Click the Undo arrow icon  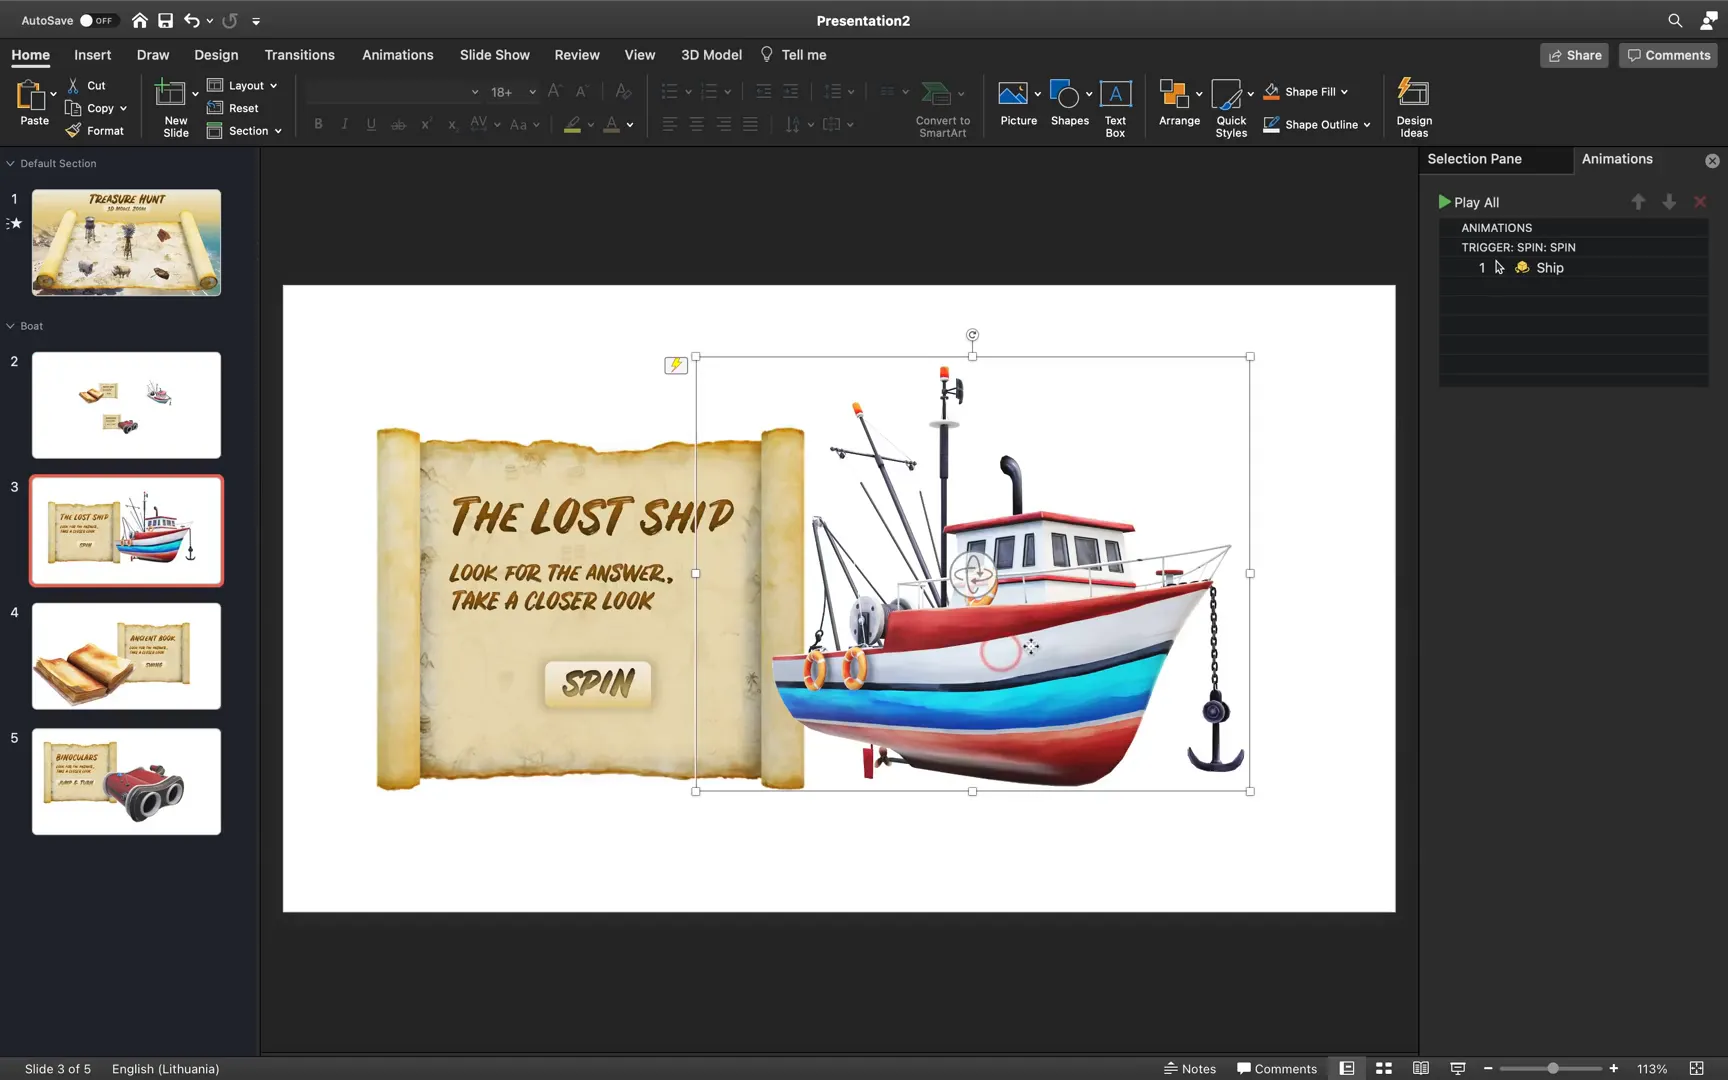pos(192,20)
